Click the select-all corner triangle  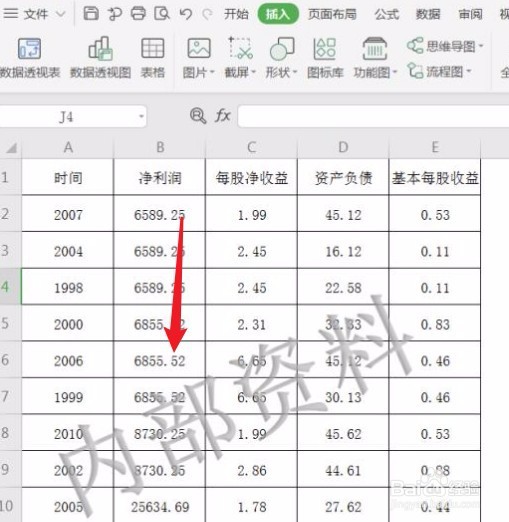12,147
